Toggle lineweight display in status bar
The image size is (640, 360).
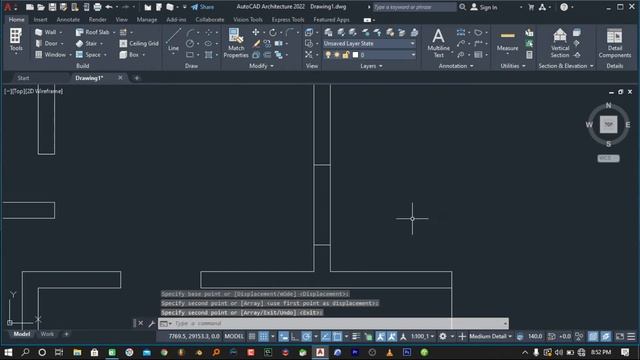(x=356, y=336)
